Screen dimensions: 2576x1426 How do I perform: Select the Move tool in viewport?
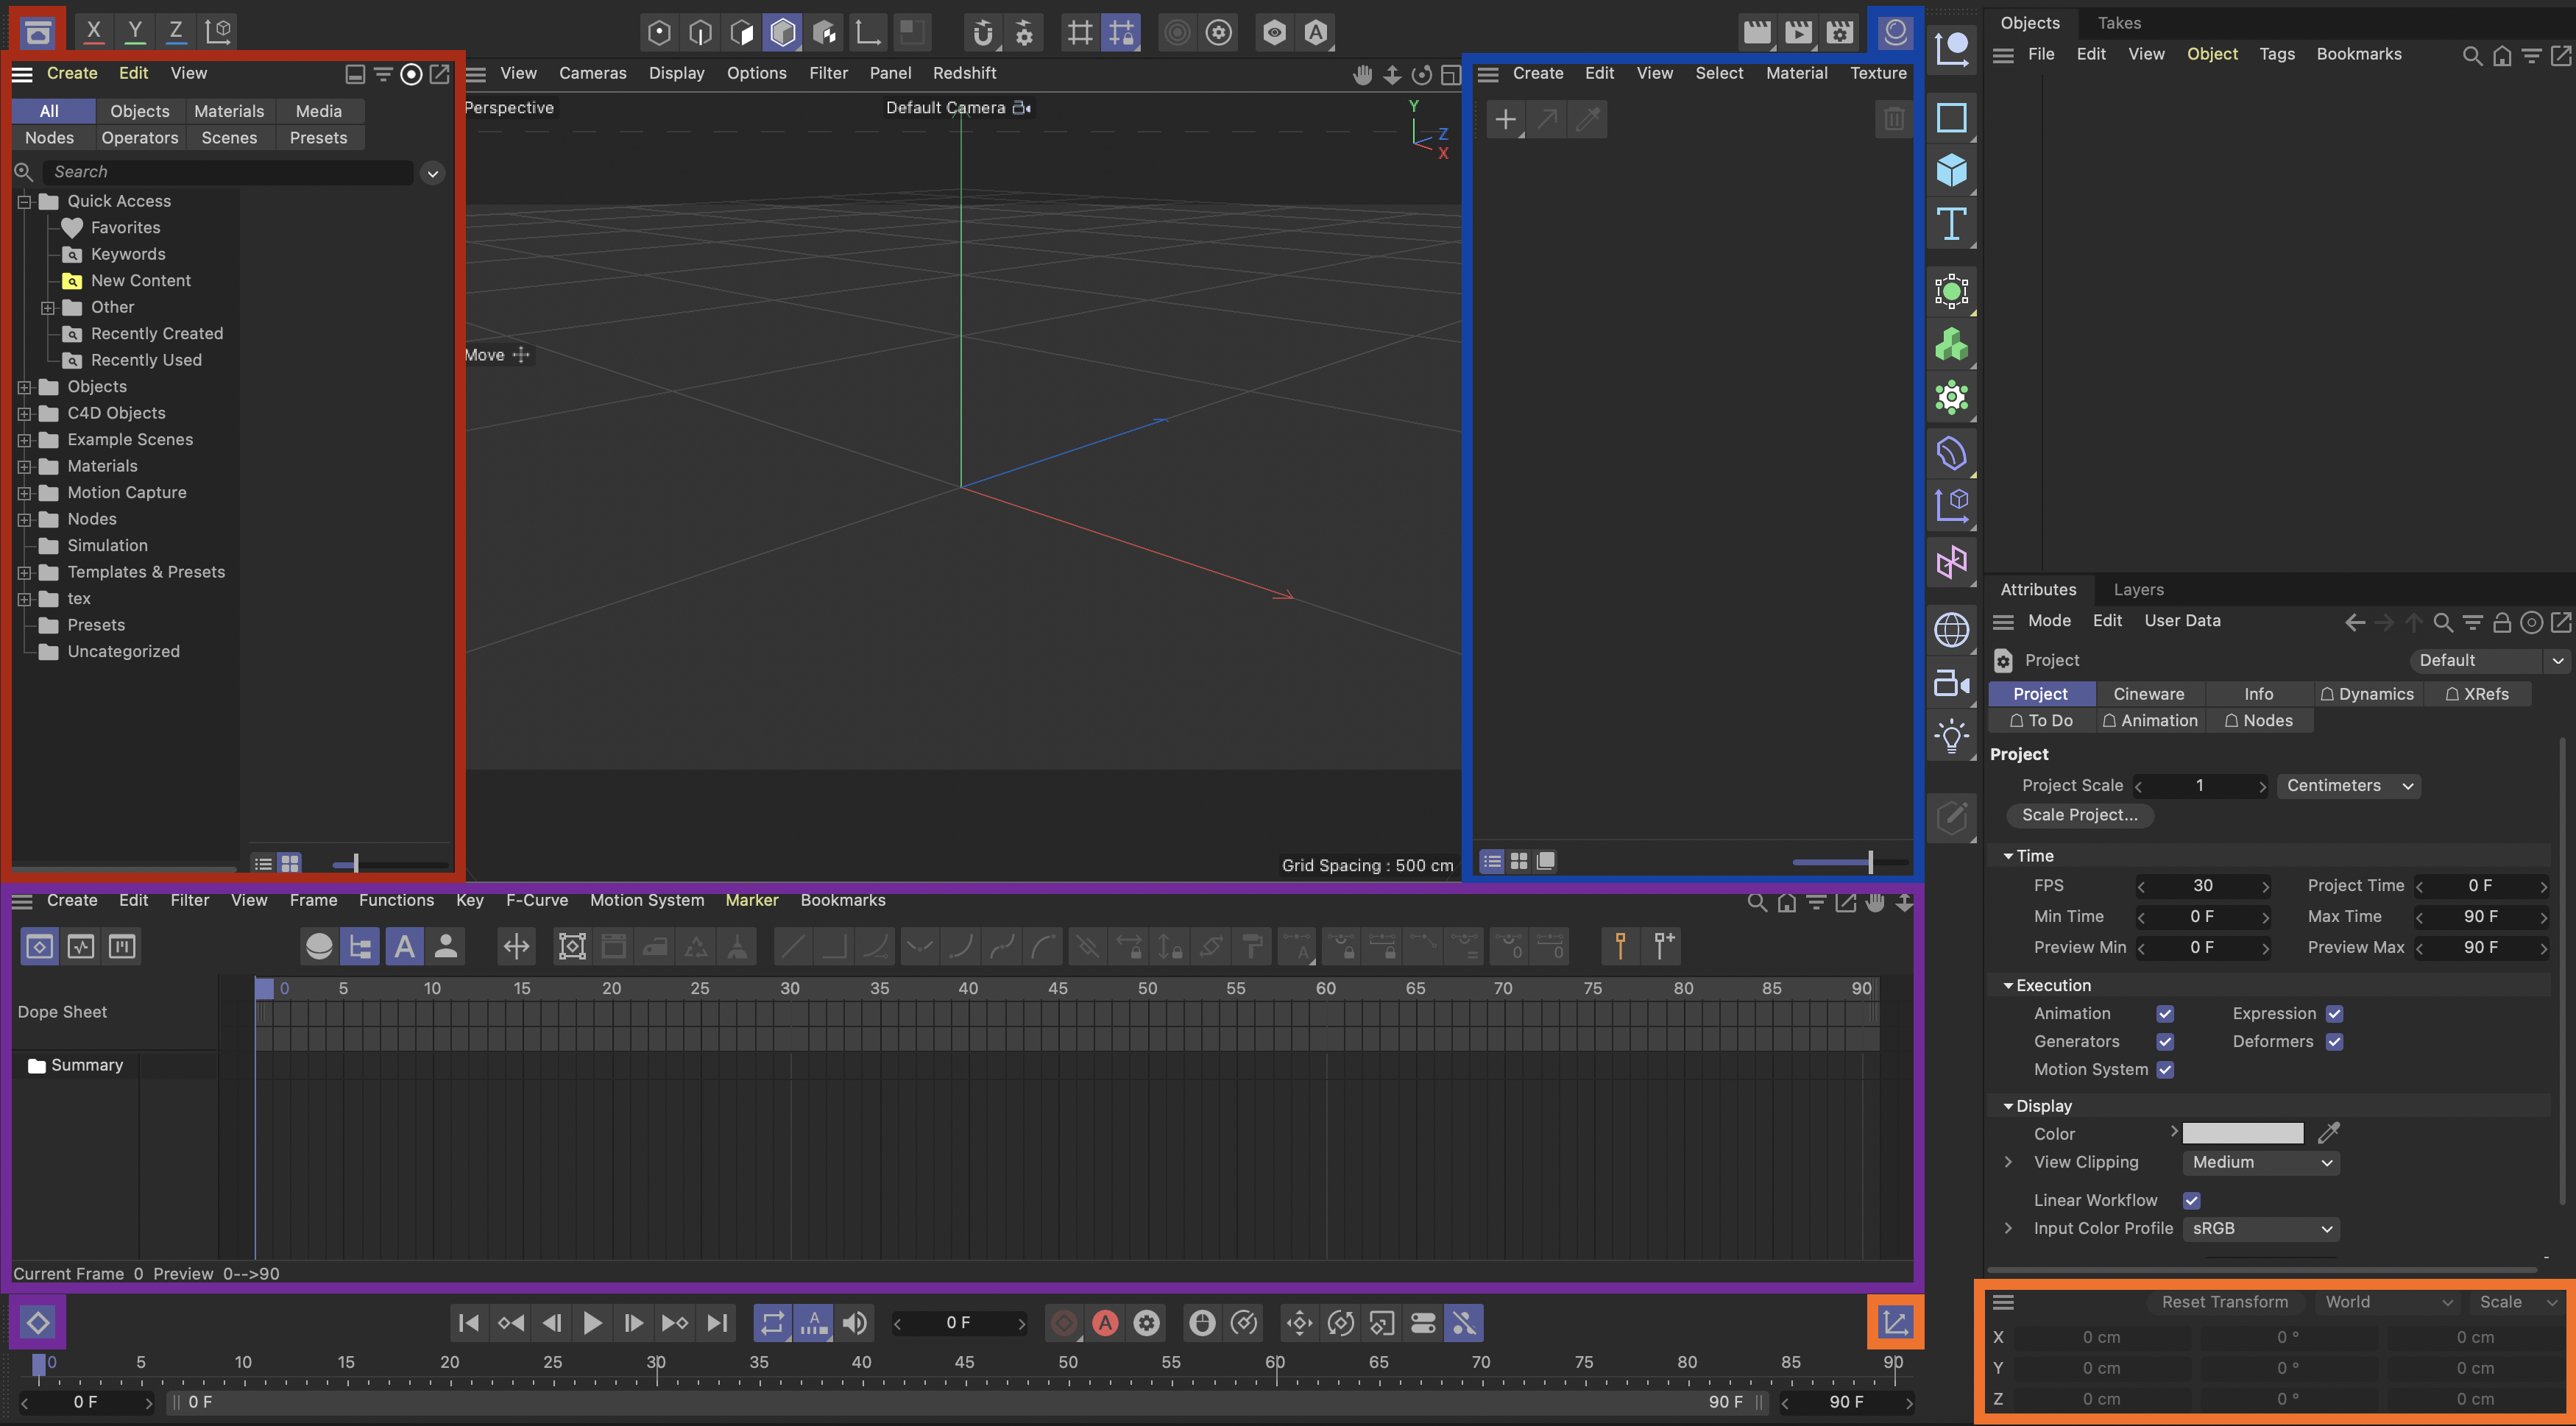click(x=497, y=355)
